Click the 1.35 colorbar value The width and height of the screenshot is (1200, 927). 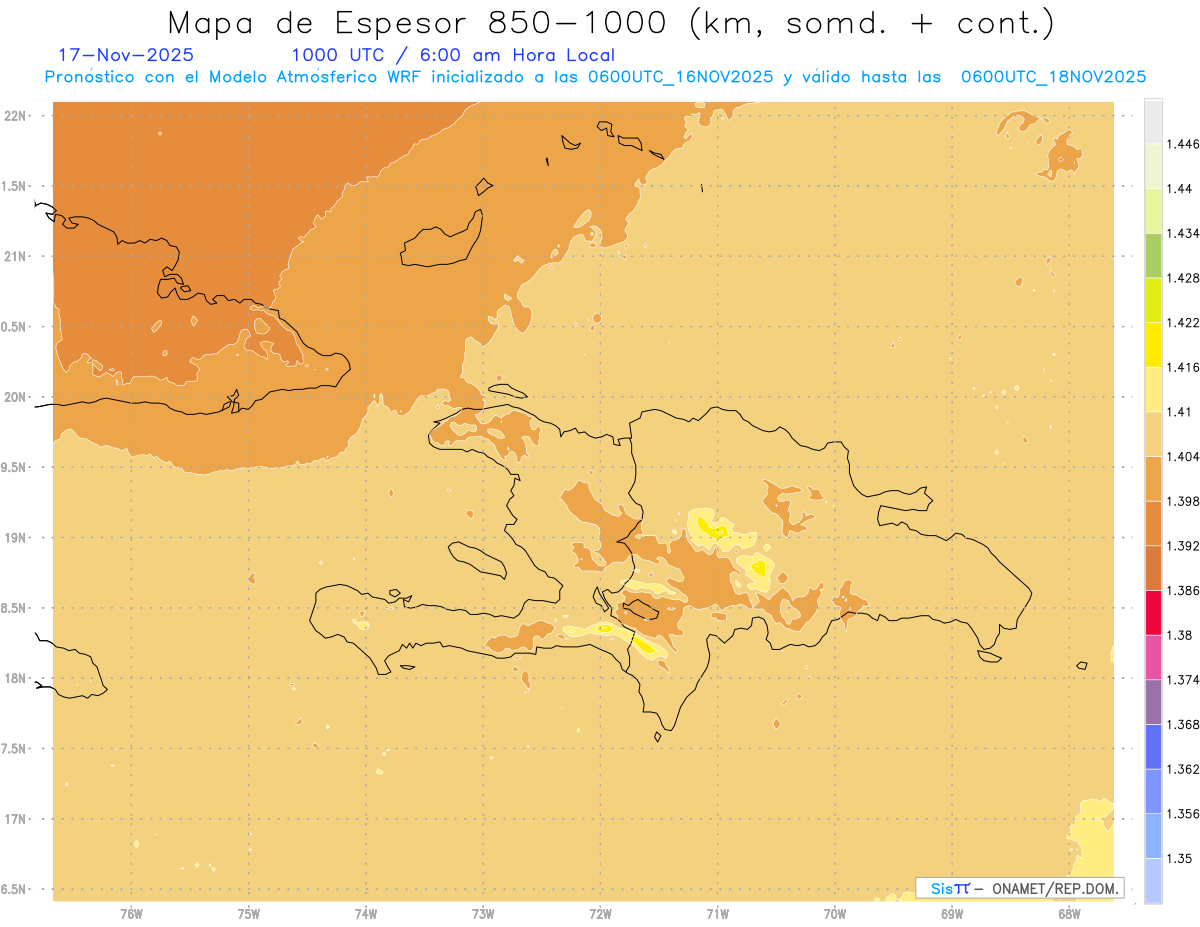(x=1179, y=858)
